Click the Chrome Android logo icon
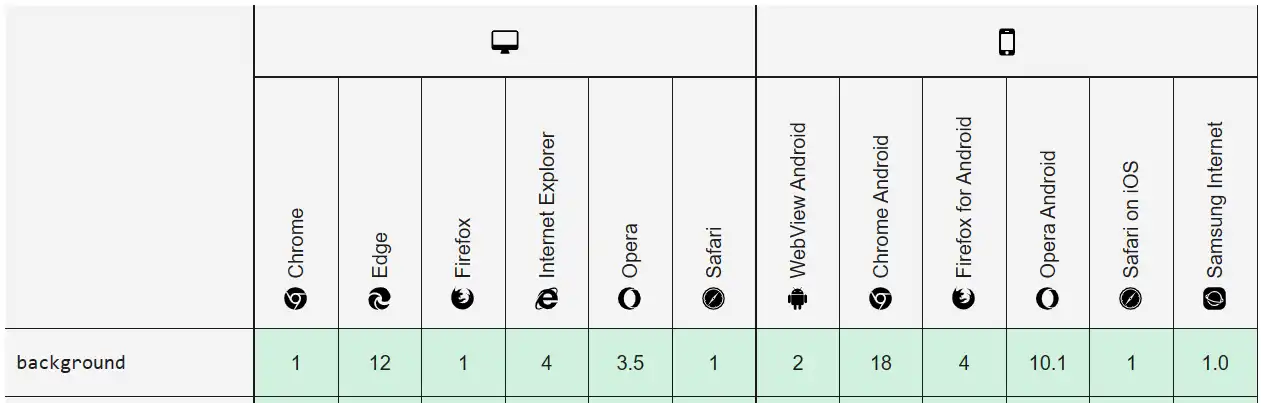Viewport: 1261px width, 403px height. tap(880, 298)
